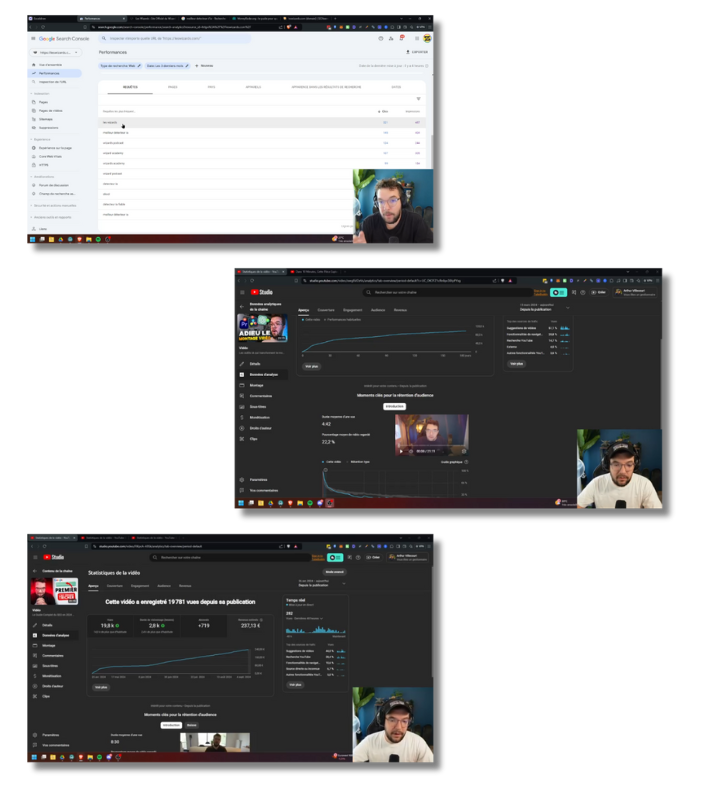The image size is (706, 792).
Task: Switch to the PAGES tab in Search Console
Action: coord(172,87)
